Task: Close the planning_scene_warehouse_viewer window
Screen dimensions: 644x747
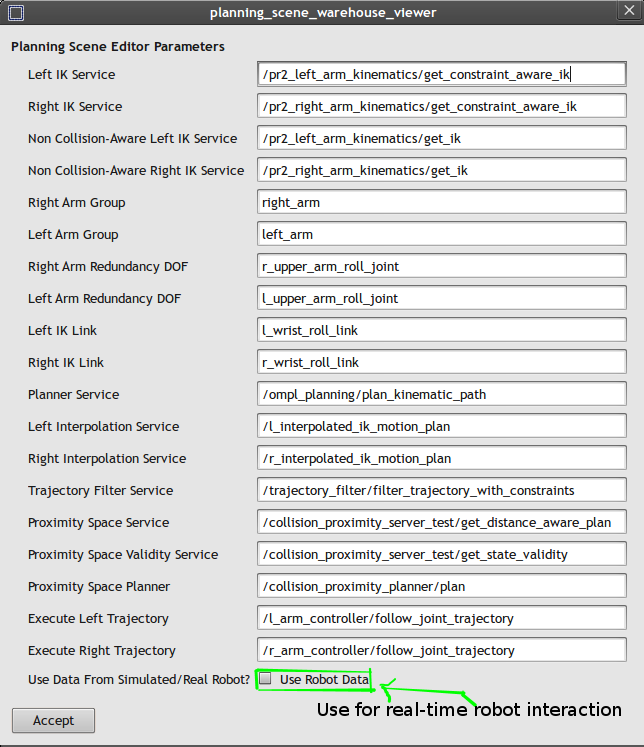Action: 629,12
